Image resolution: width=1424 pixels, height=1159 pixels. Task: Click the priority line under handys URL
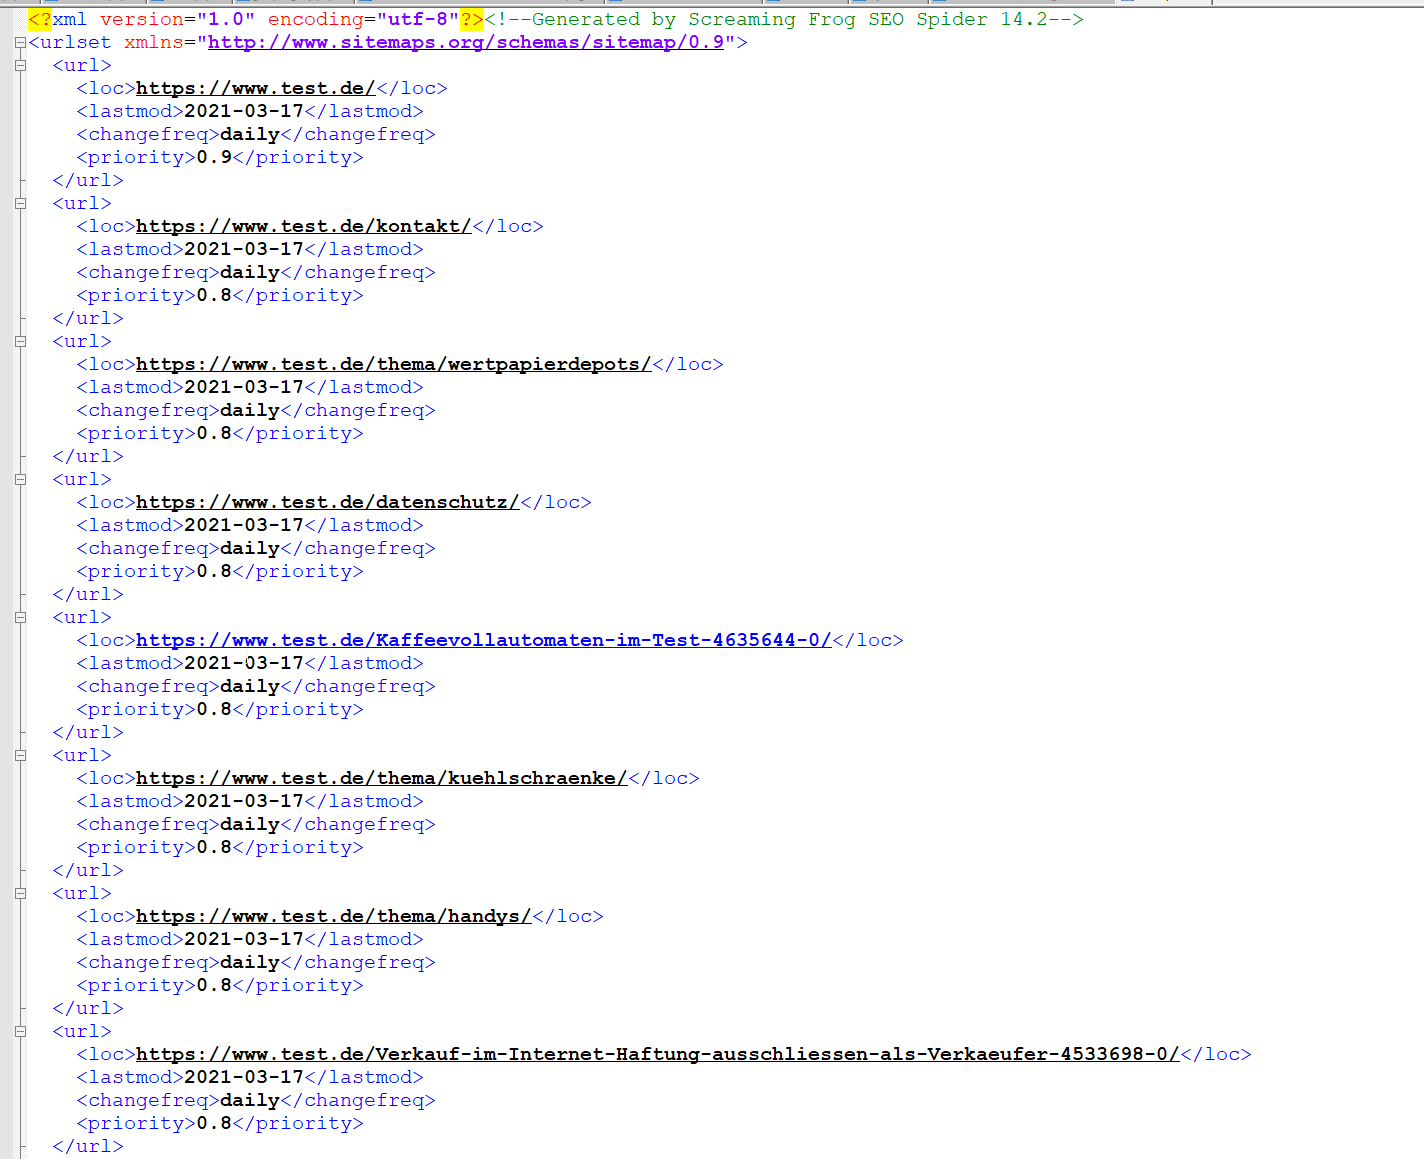[220, 985]
